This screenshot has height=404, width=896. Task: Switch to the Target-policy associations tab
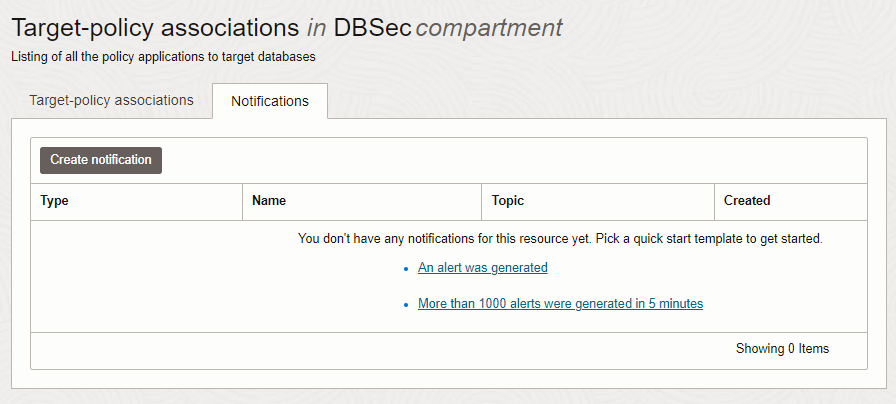111,100
